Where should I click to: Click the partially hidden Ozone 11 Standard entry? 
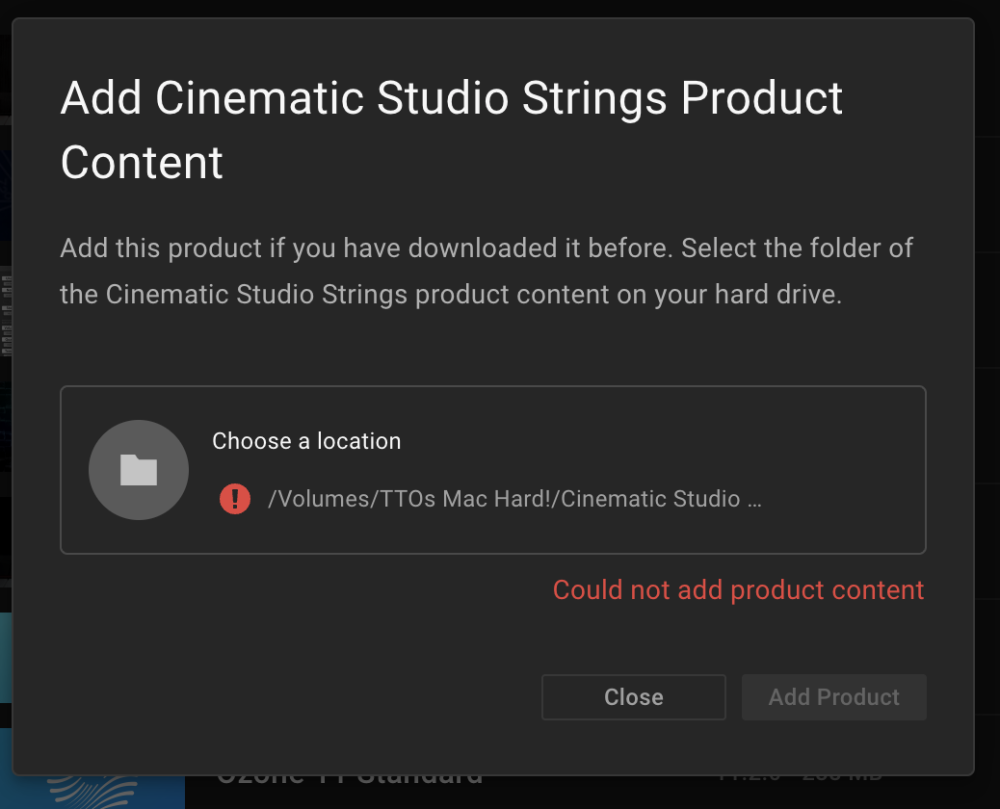coord(349,782)
